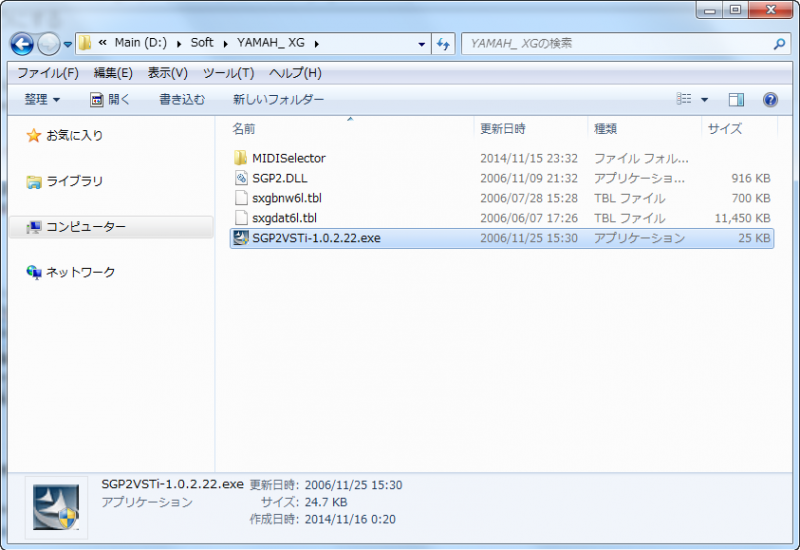Select the SGP2.DLL file name

coord(280,179)
